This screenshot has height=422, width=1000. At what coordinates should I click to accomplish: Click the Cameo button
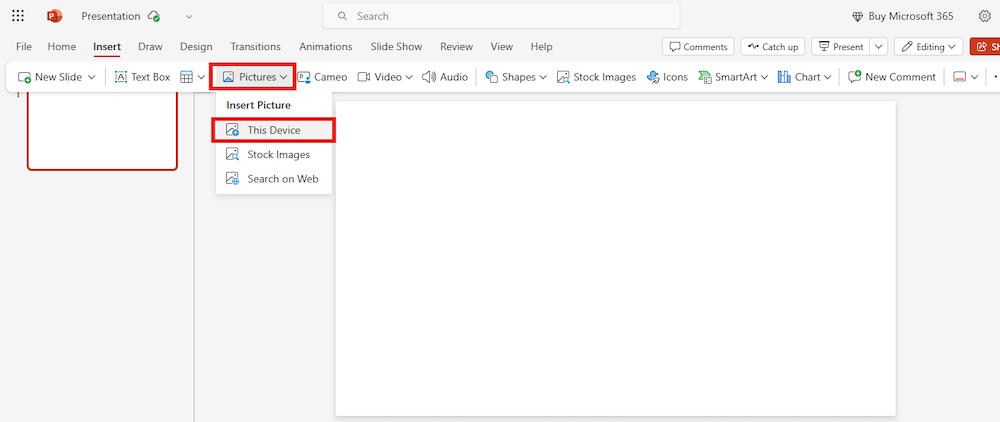pos(323,77)
